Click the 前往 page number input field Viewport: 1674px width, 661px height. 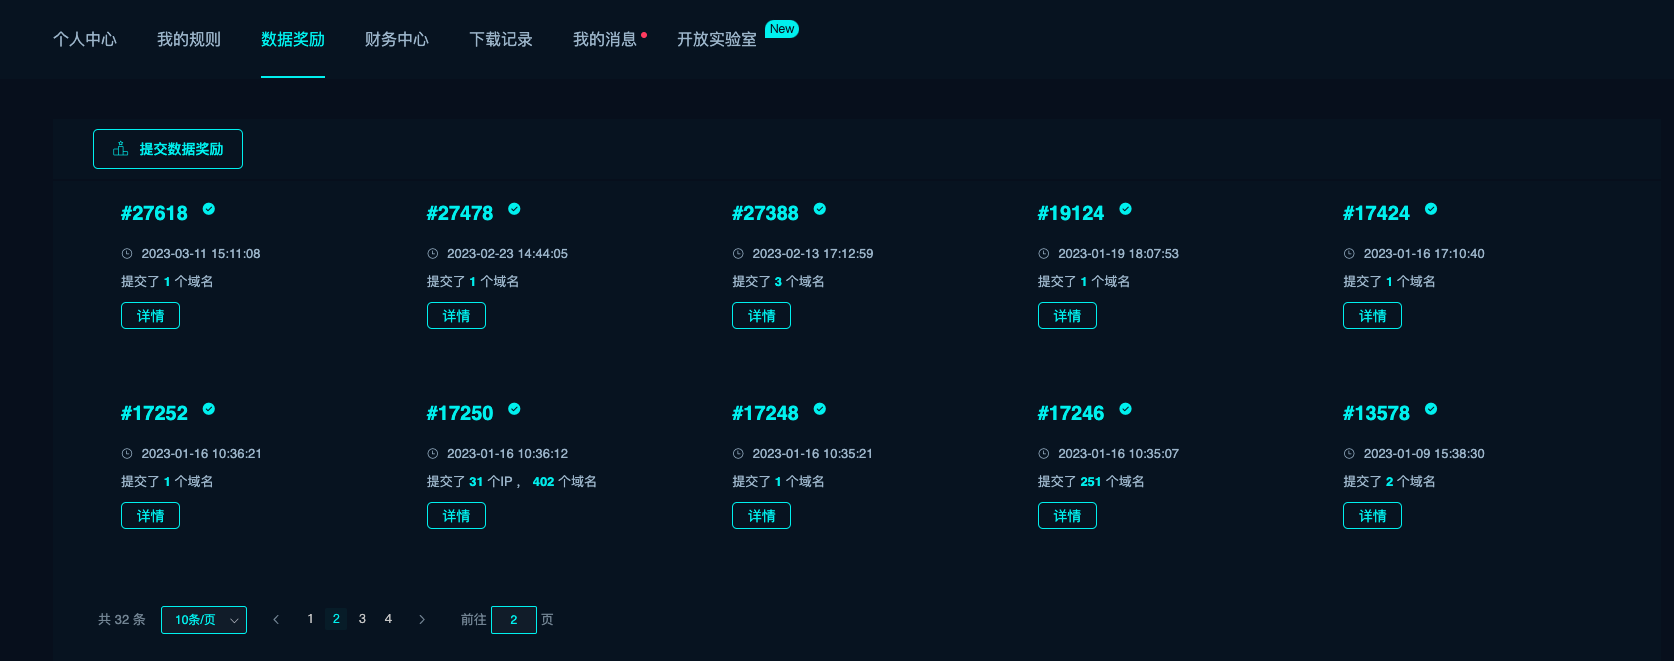514,620
